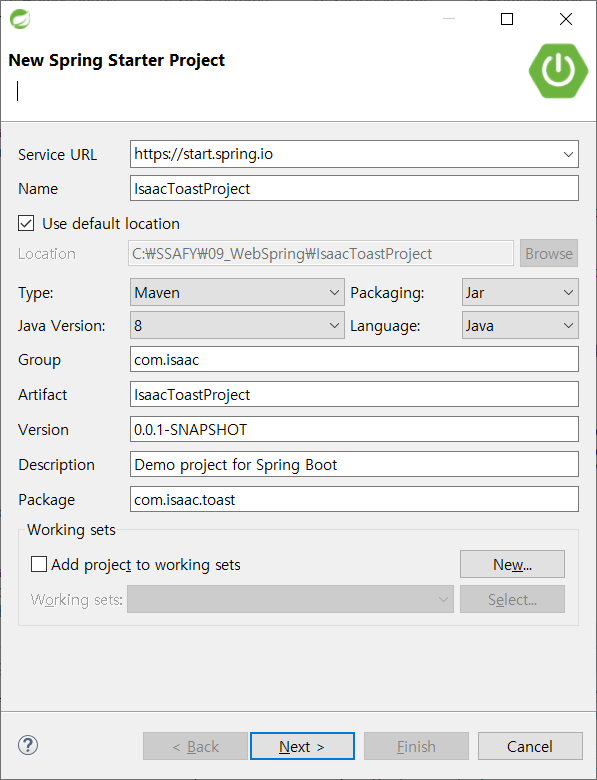This screenshot has height=780, width=597.
Task: Click the Back button
Action: coord(196,746)
